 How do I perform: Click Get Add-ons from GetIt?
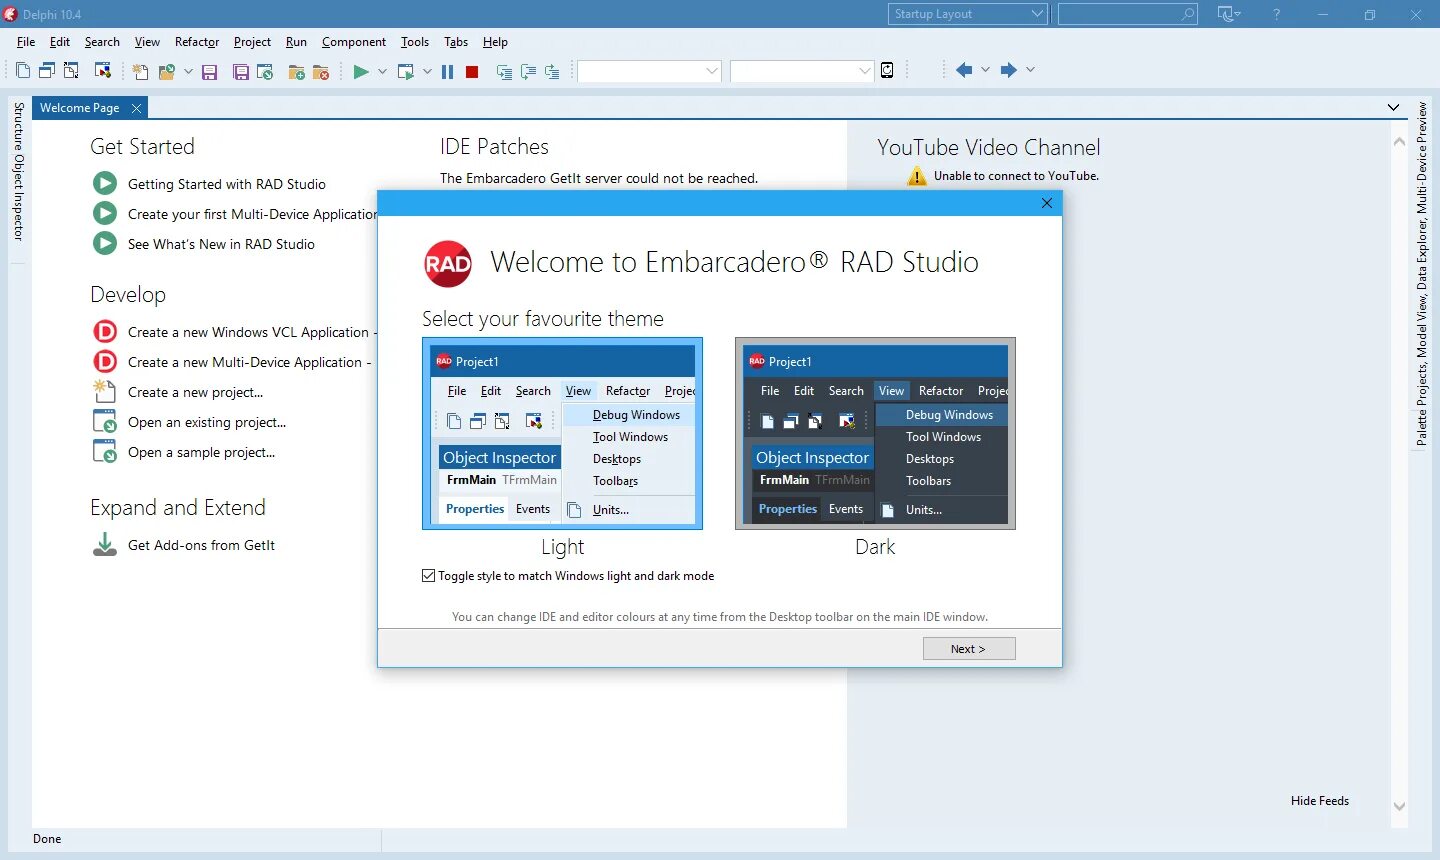tap(201, 545)
